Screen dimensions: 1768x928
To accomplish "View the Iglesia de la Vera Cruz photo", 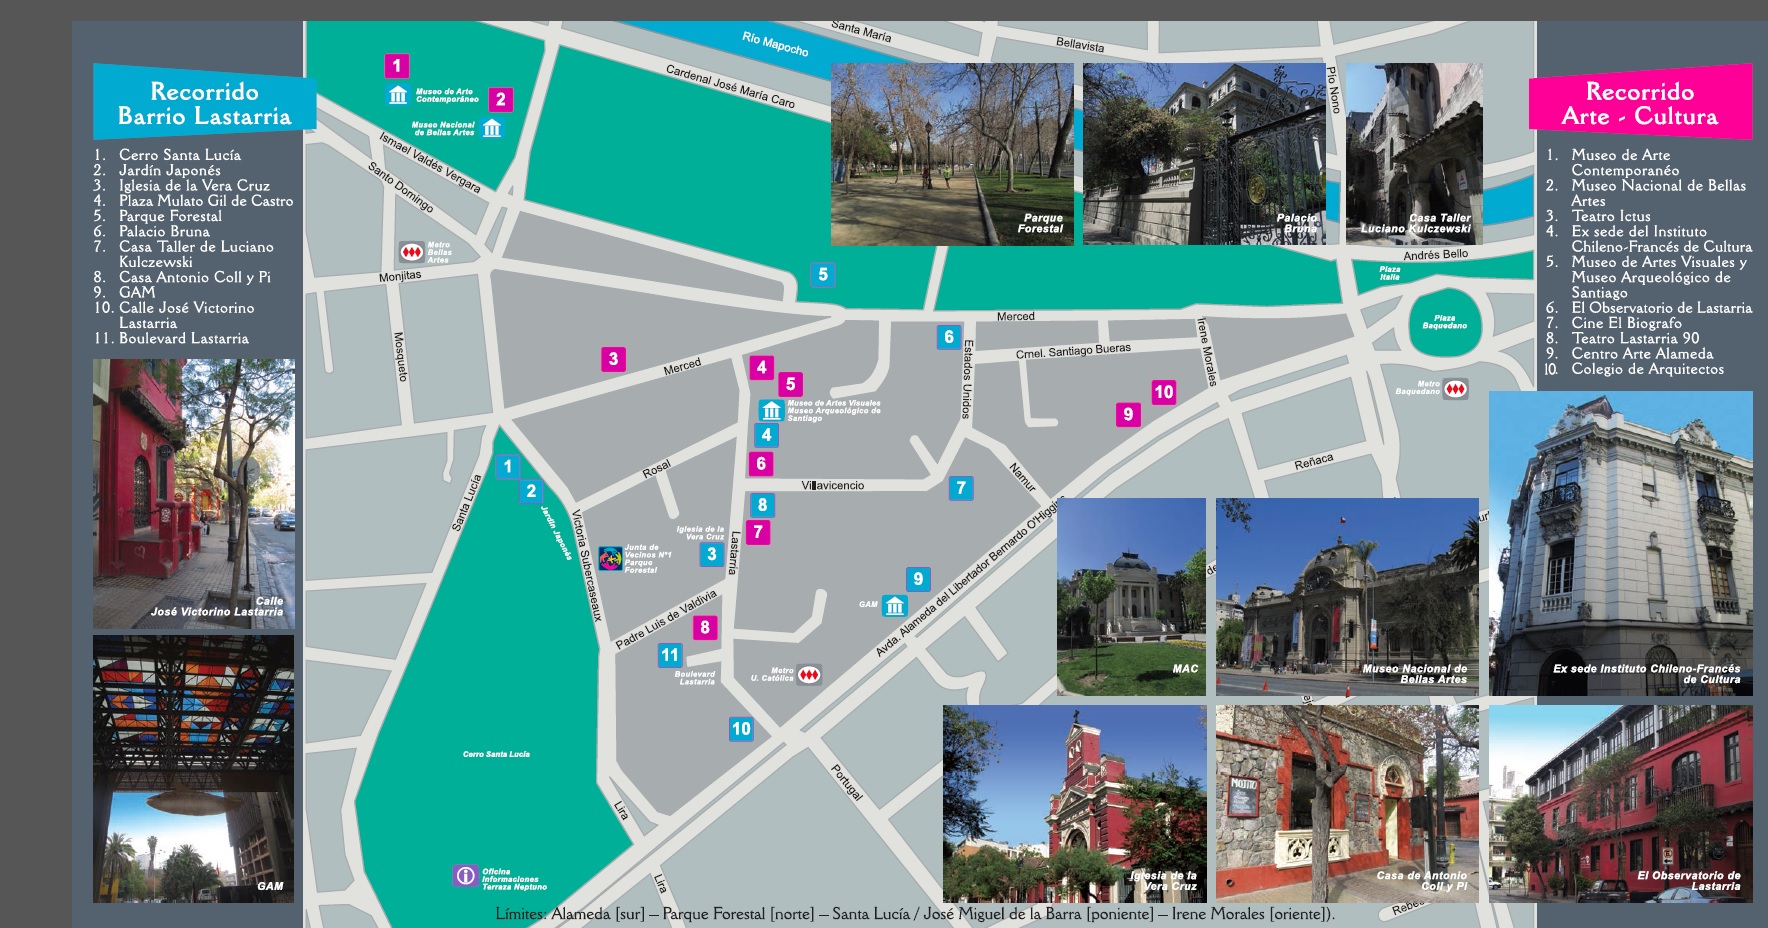I will tap(1075, 804).
